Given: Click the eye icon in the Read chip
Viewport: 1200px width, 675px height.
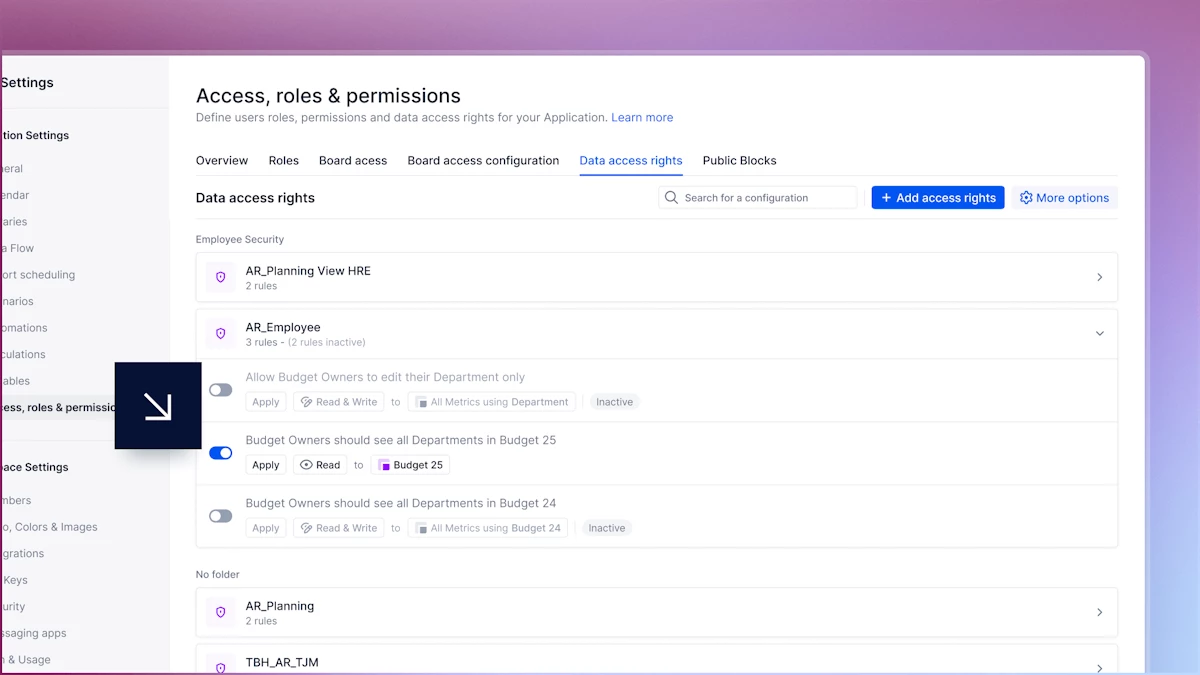Looking at the screenshot, I should pyautogui.click(x=306, y=465).
